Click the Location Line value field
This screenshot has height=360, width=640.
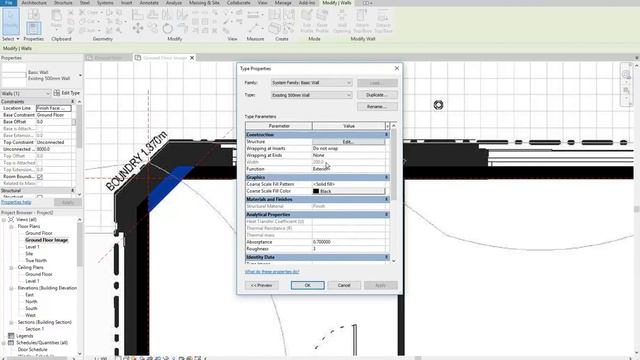[53, 108]
